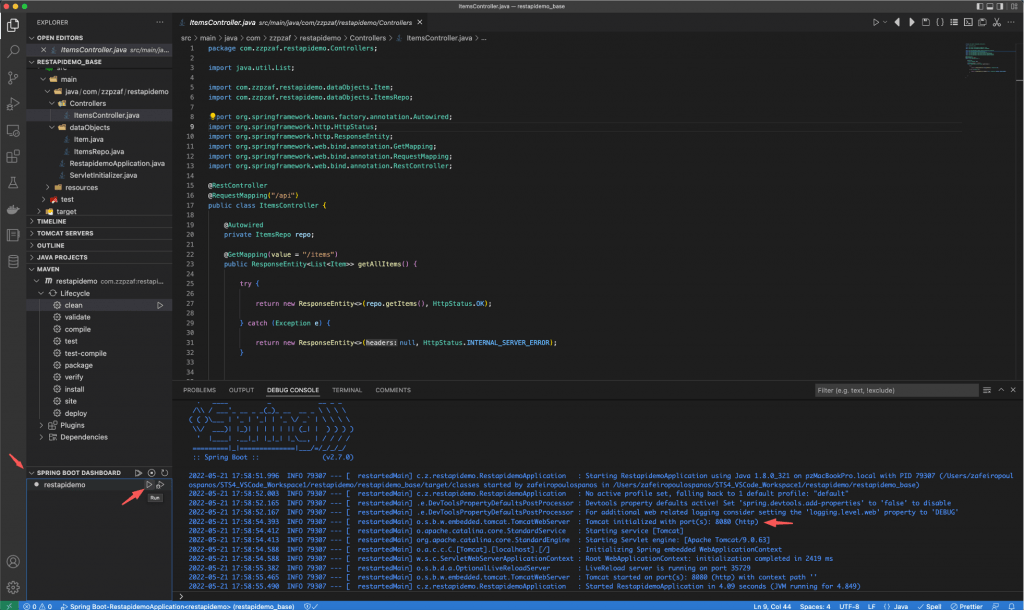Open ItemsRepo.java in the explorer tree
Viewport: 1024px width, 610px height.
point(99,152)
